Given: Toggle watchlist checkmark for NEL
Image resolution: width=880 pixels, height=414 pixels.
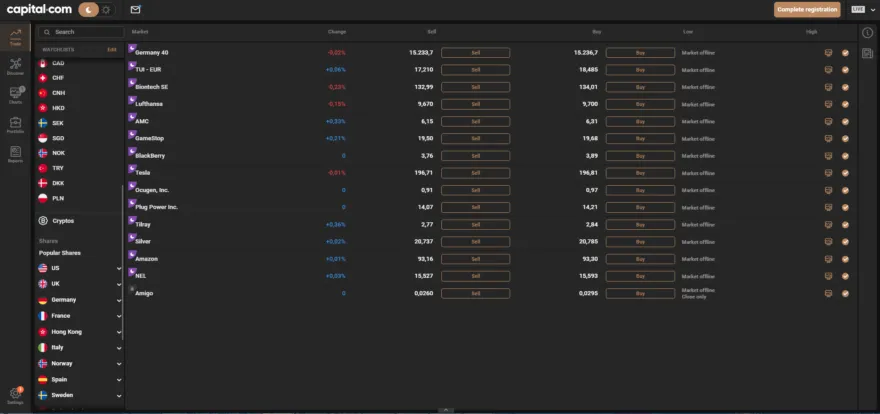Looking at the screenshot, I should pos(845,276).
